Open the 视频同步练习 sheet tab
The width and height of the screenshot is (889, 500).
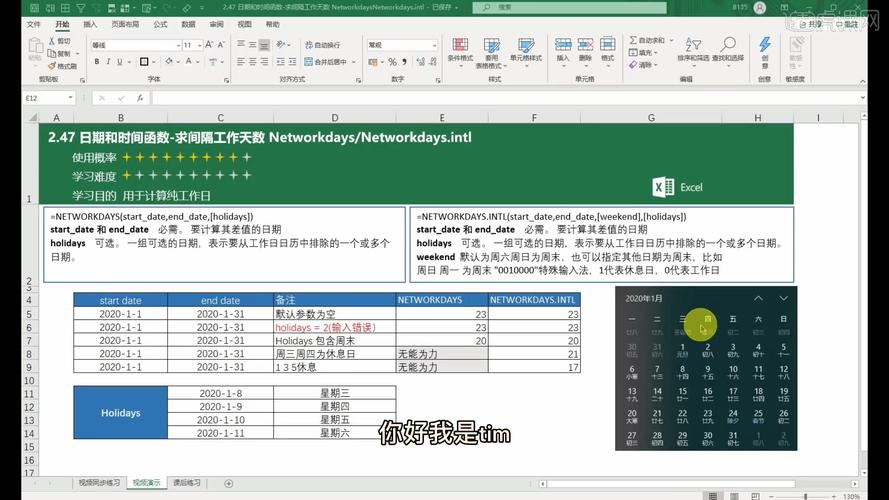click(x=99, y=483)
